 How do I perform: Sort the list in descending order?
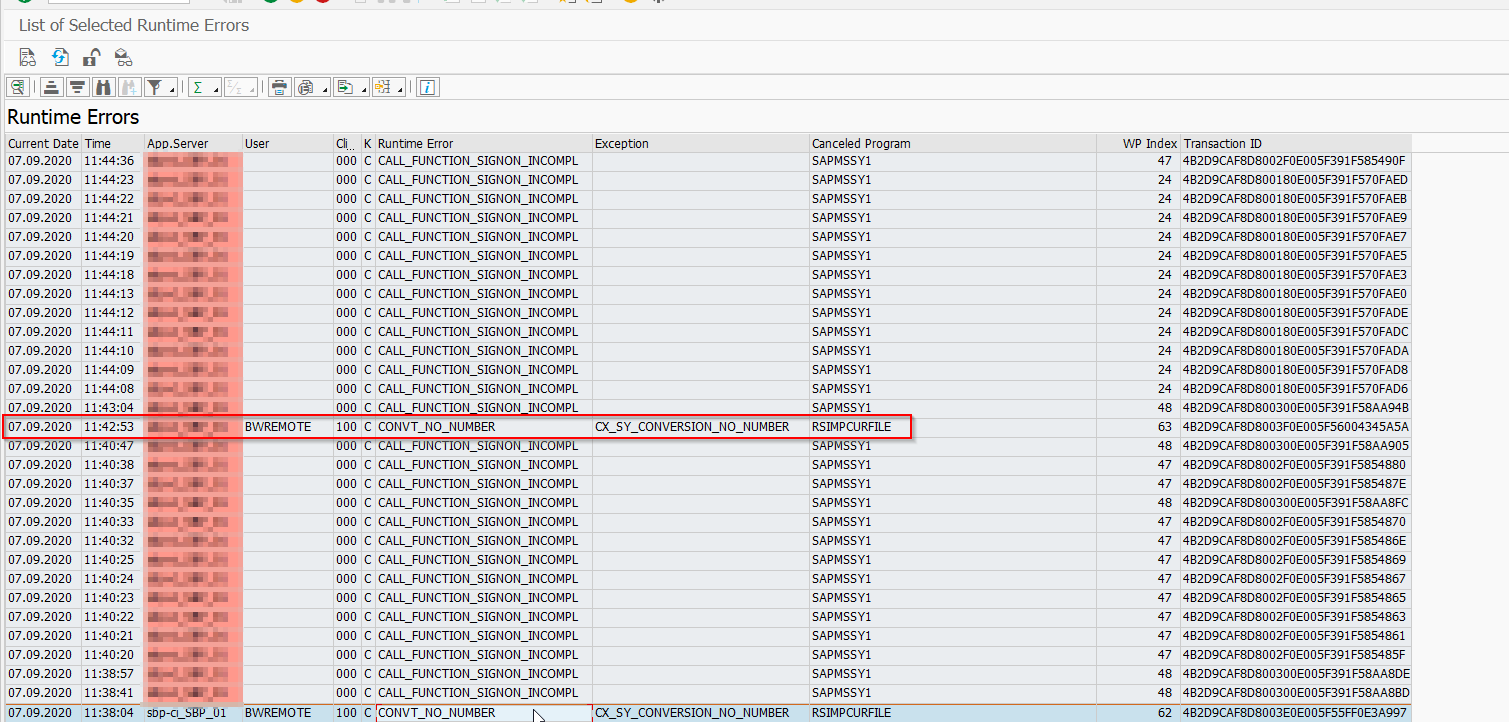pyautogui.click(x=78, y=87)
